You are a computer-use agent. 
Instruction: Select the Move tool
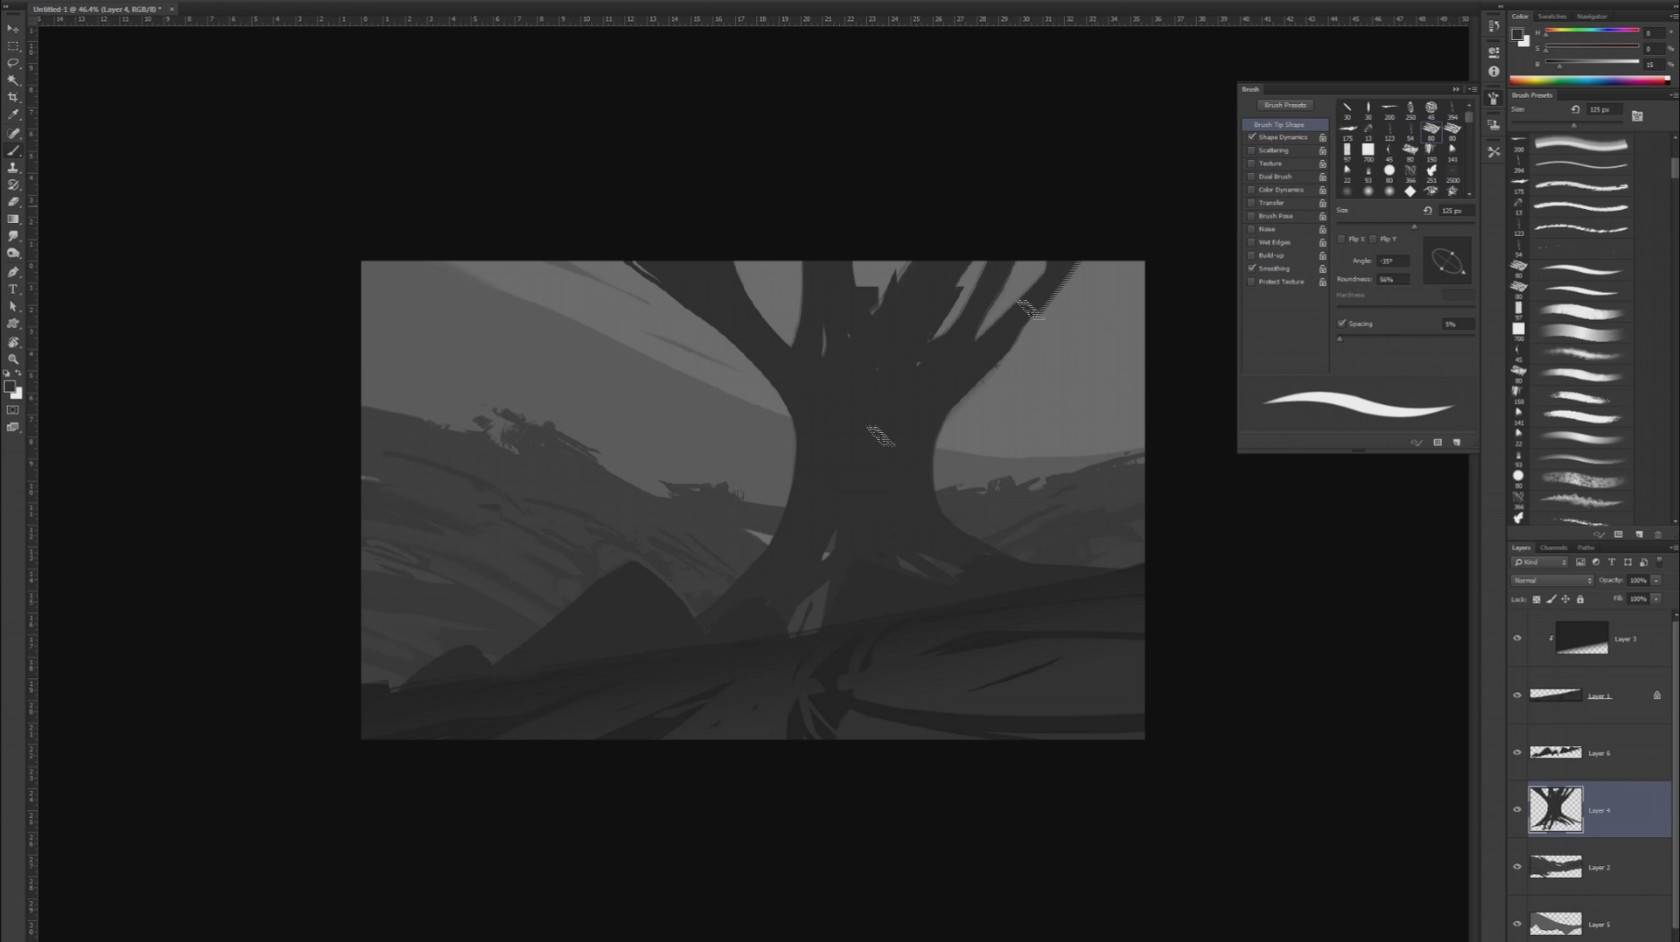coord(13,28)
